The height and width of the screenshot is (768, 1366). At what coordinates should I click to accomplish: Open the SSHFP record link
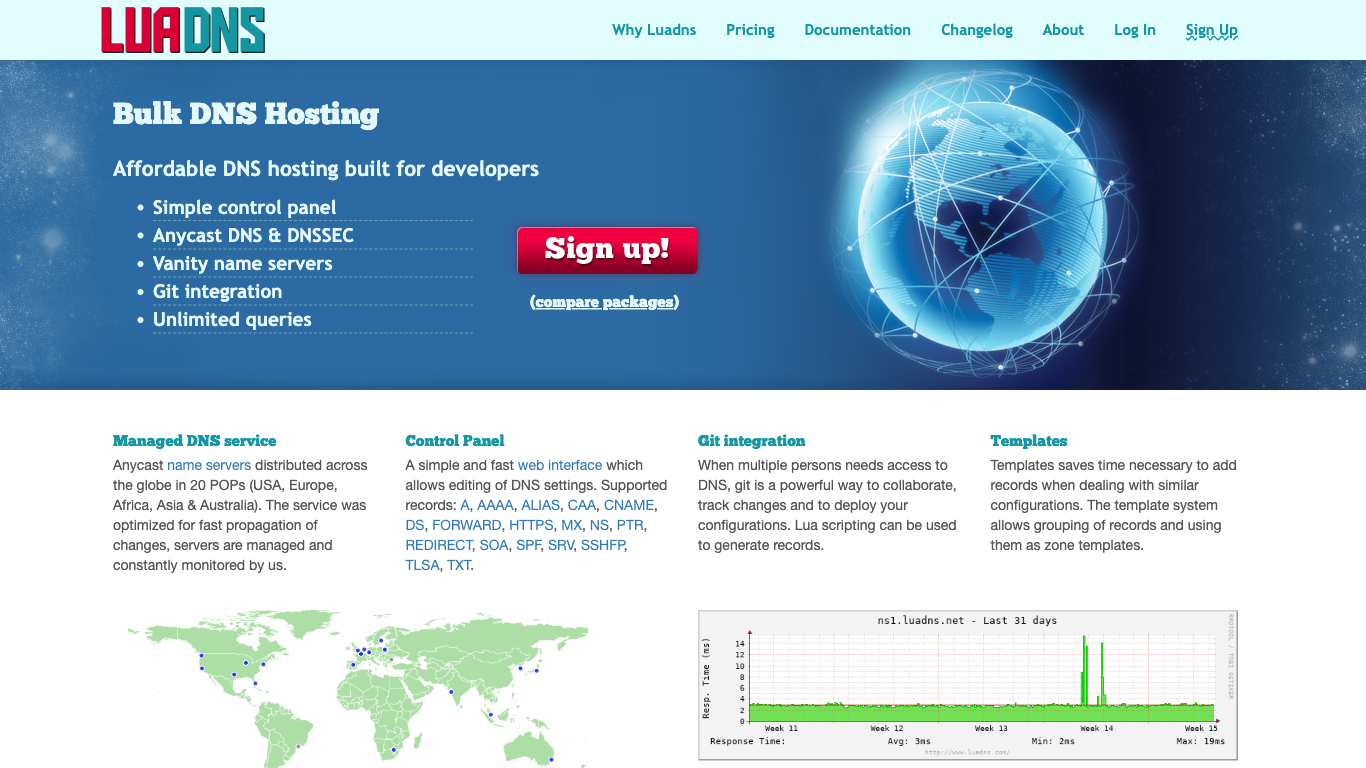tap(604, 545)
